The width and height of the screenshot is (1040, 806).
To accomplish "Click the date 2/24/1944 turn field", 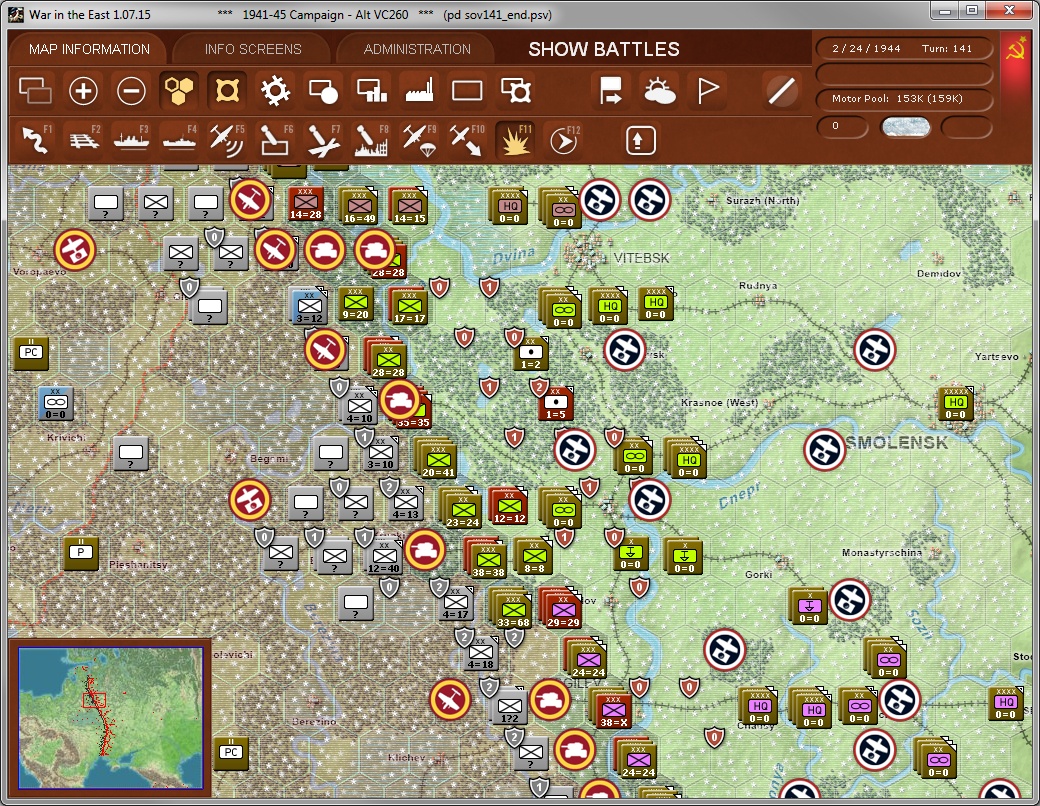I will [x=903, y=48].
